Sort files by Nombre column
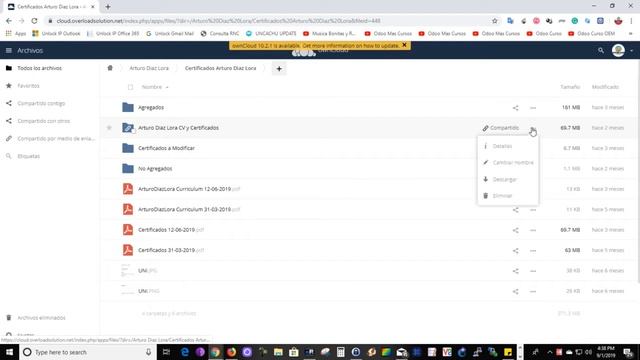The height and width of the screenshot is (360, 640). 152,87
